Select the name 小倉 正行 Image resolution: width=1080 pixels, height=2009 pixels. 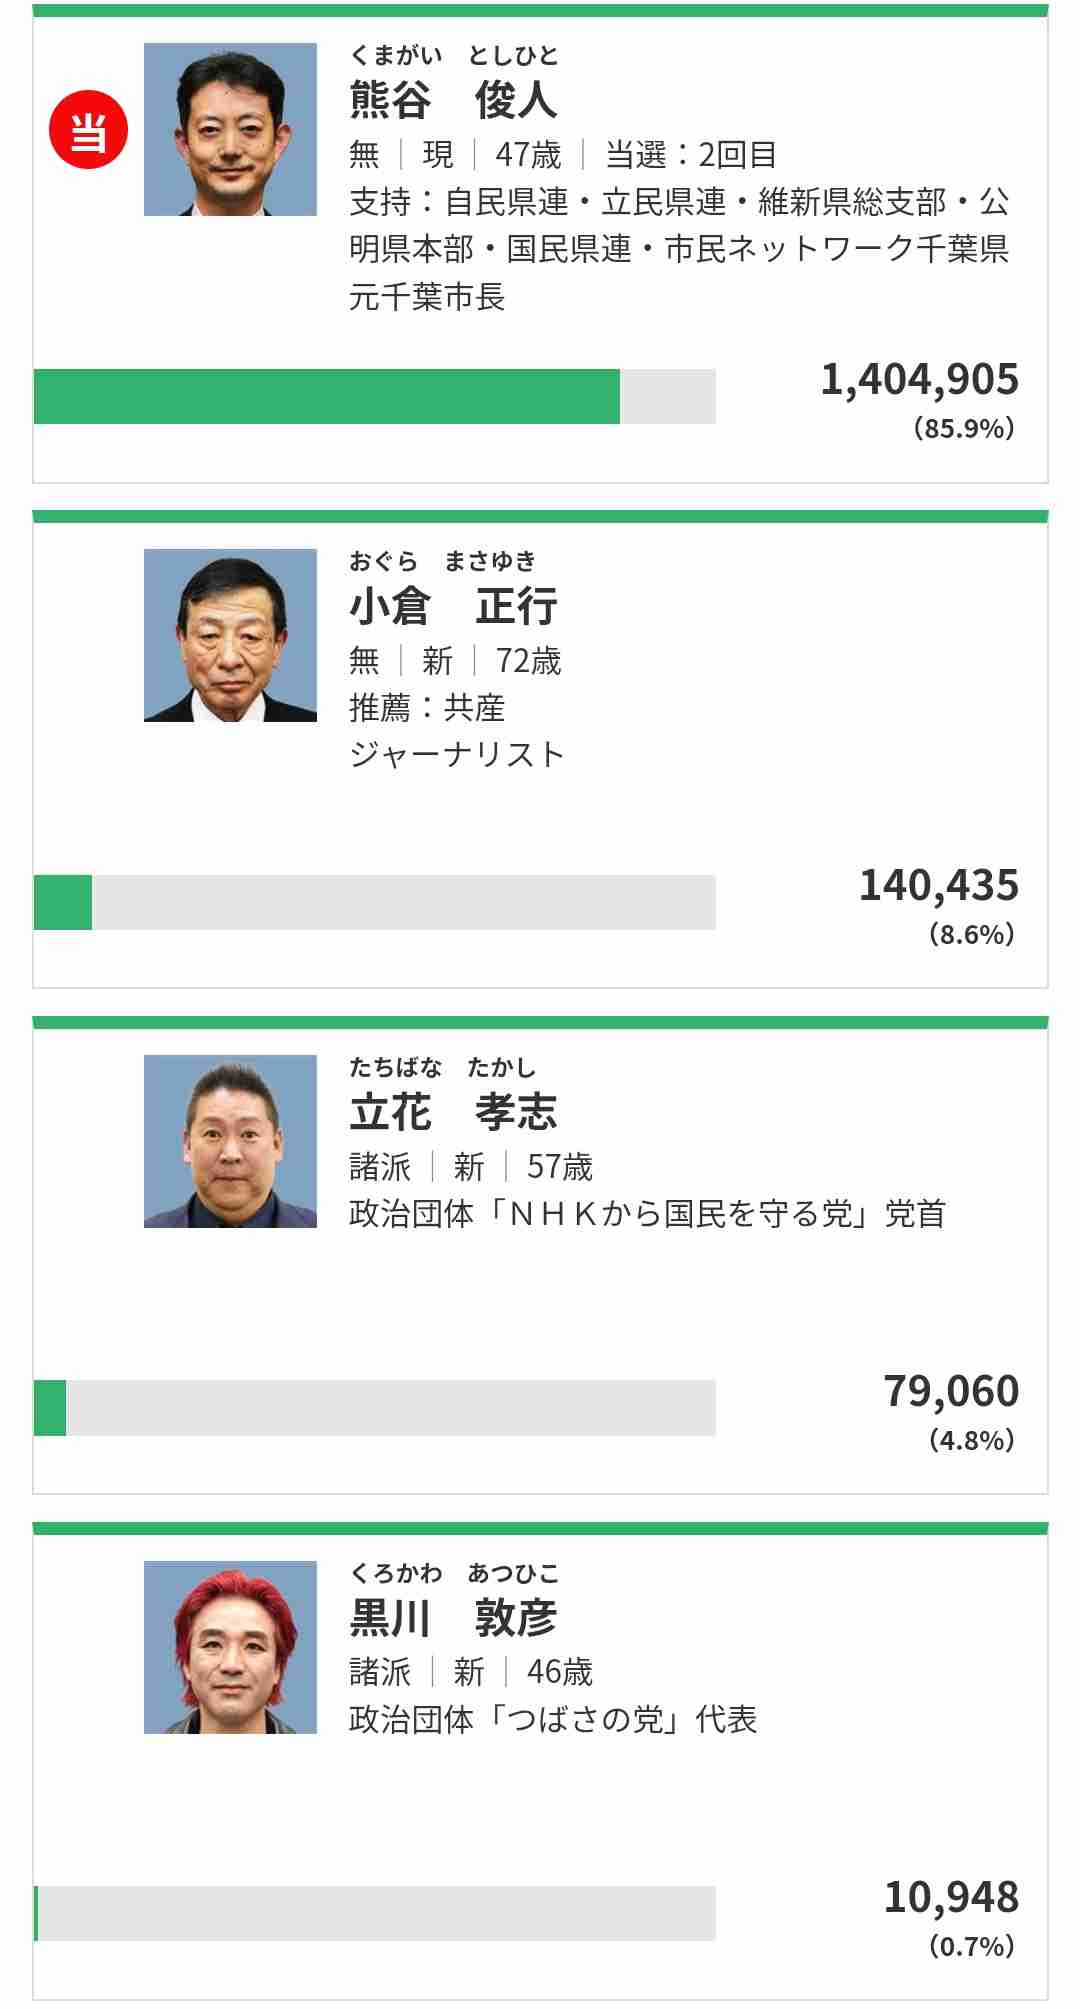click(x=453, y=606)
